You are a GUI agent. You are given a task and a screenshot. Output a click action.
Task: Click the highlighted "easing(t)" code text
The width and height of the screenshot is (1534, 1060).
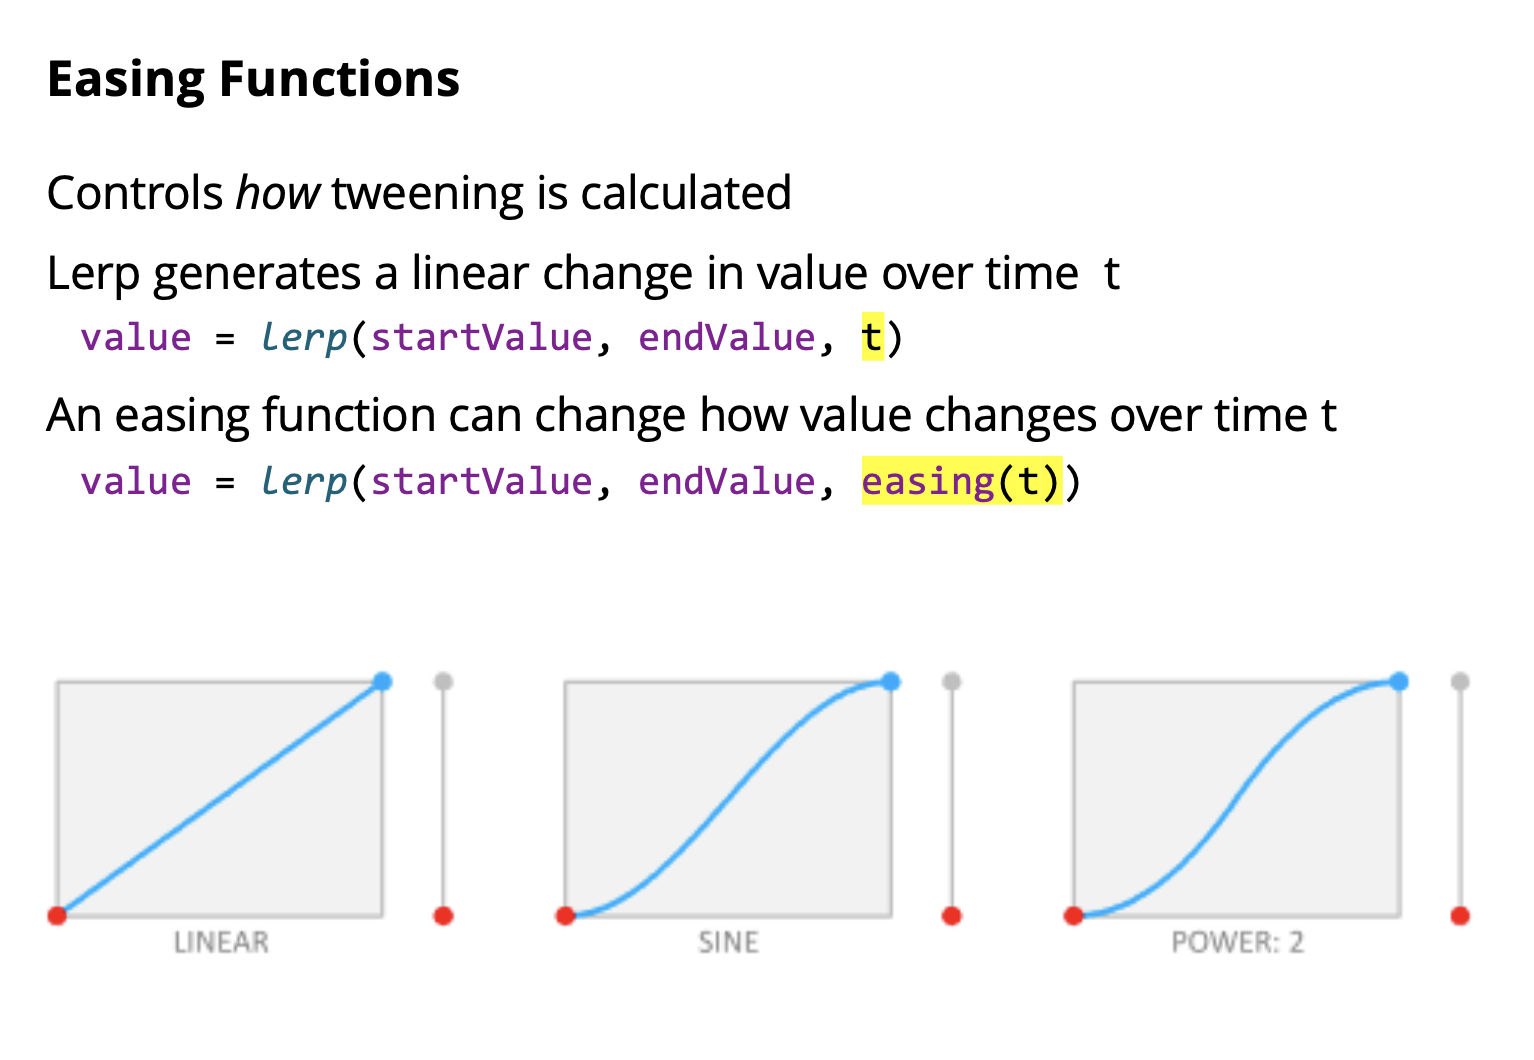pos(960,482)
